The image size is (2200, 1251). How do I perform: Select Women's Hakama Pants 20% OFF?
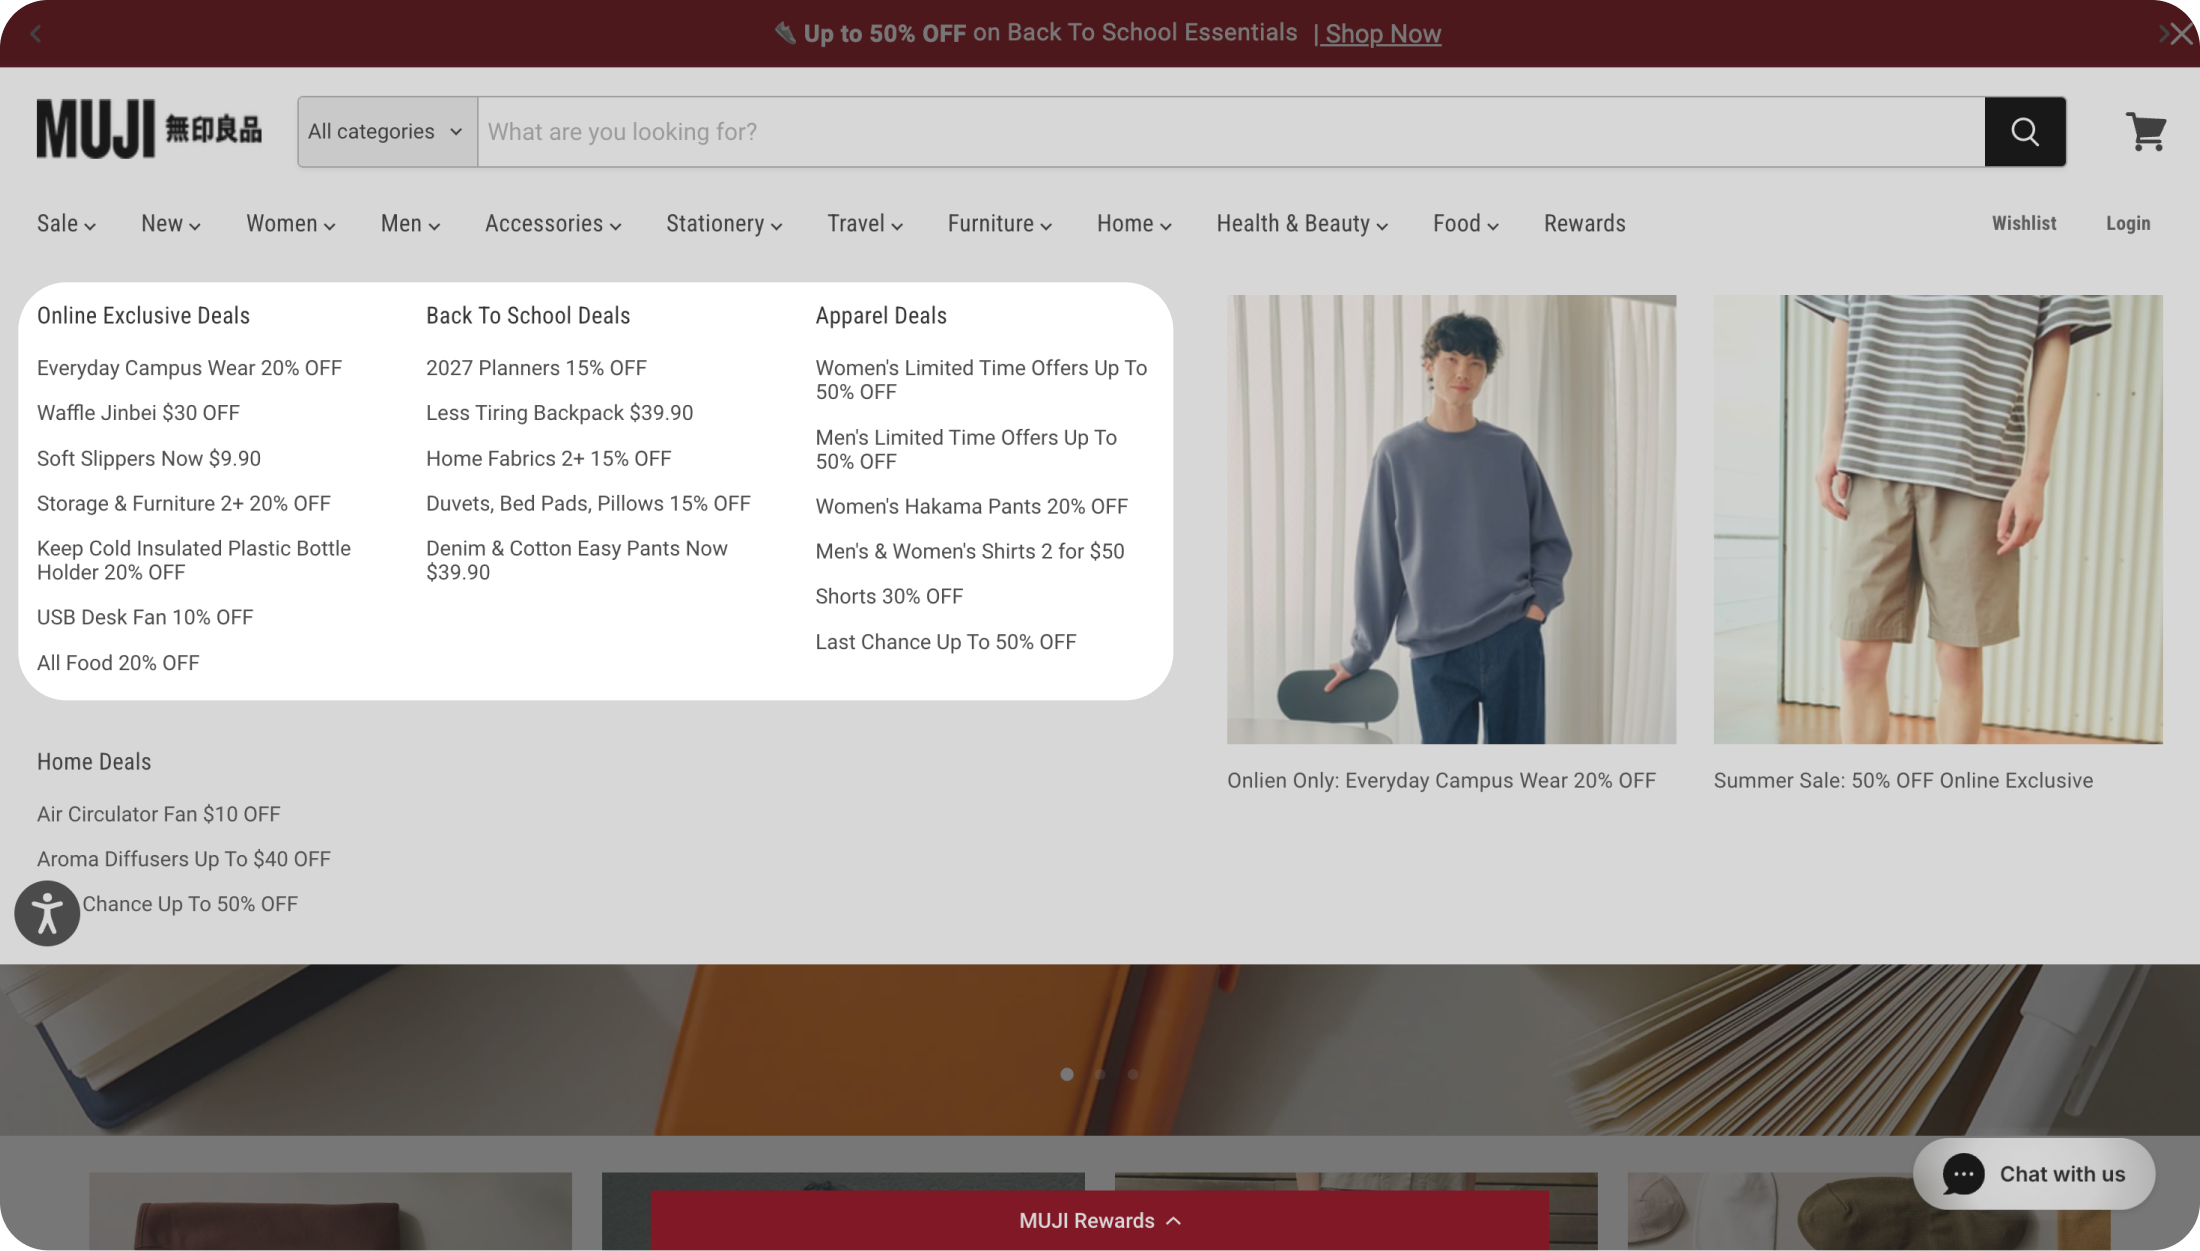(971, 507)
